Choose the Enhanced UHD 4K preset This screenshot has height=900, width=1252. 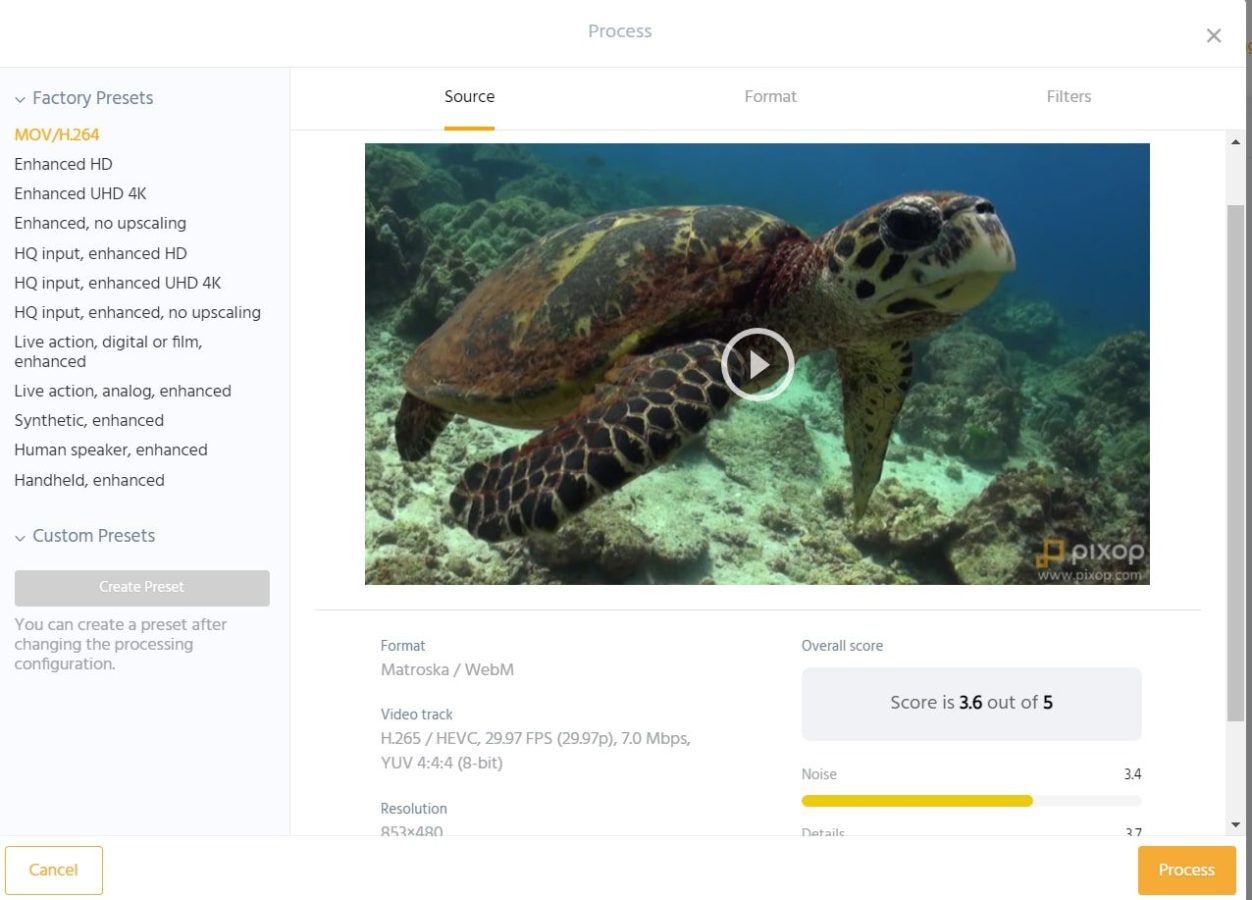[80, 193]
